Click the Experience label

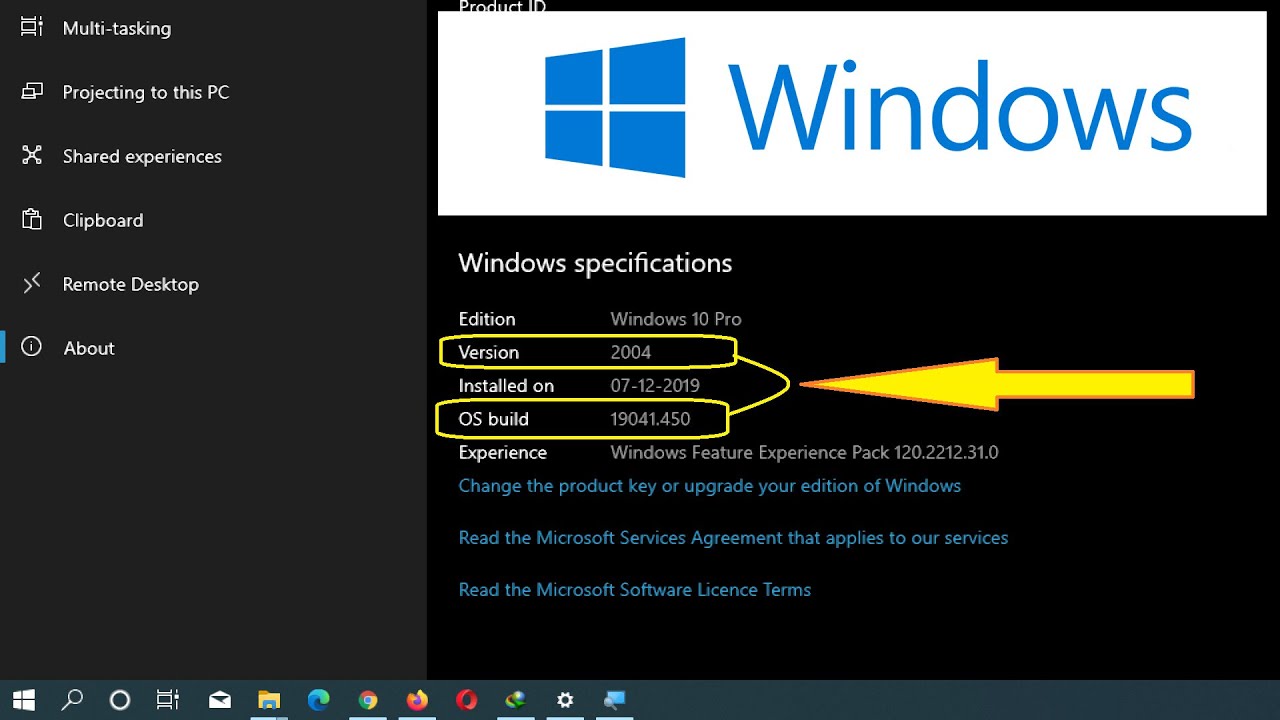point(503,453)
